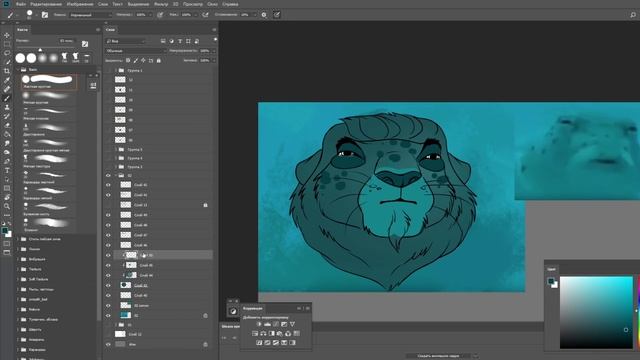Open the Фильтр menu
The width and height of the screenshot is (640, 360).
pos(161,4)
